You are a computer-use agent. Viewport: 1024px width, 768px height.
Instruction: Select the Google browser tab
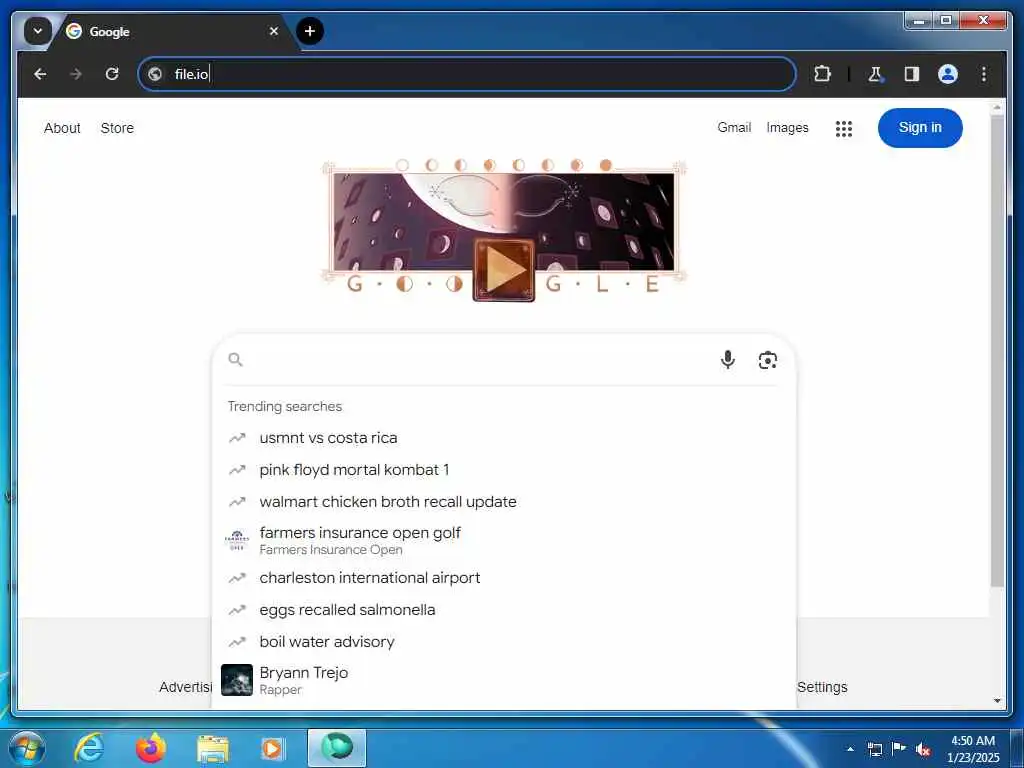(x=173, y=31)
